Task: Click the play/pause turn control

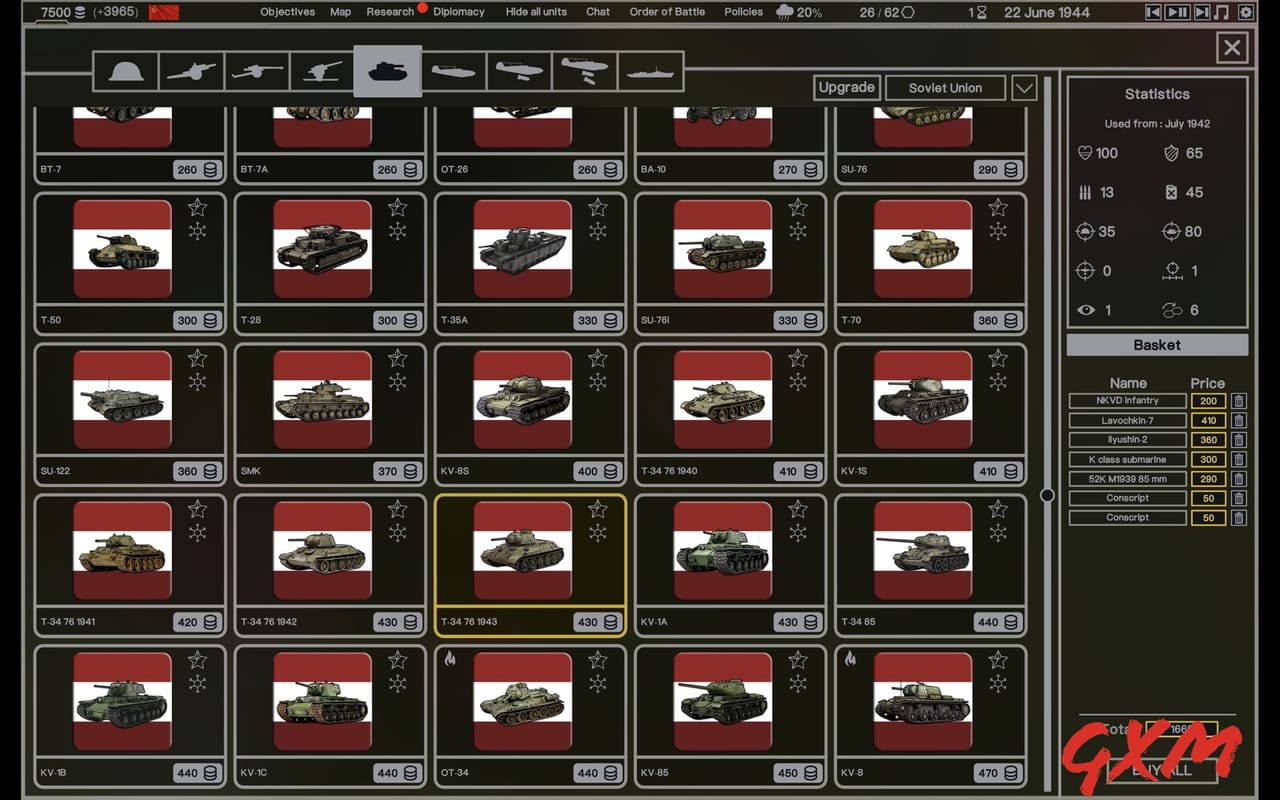Action: (1176, 13)
